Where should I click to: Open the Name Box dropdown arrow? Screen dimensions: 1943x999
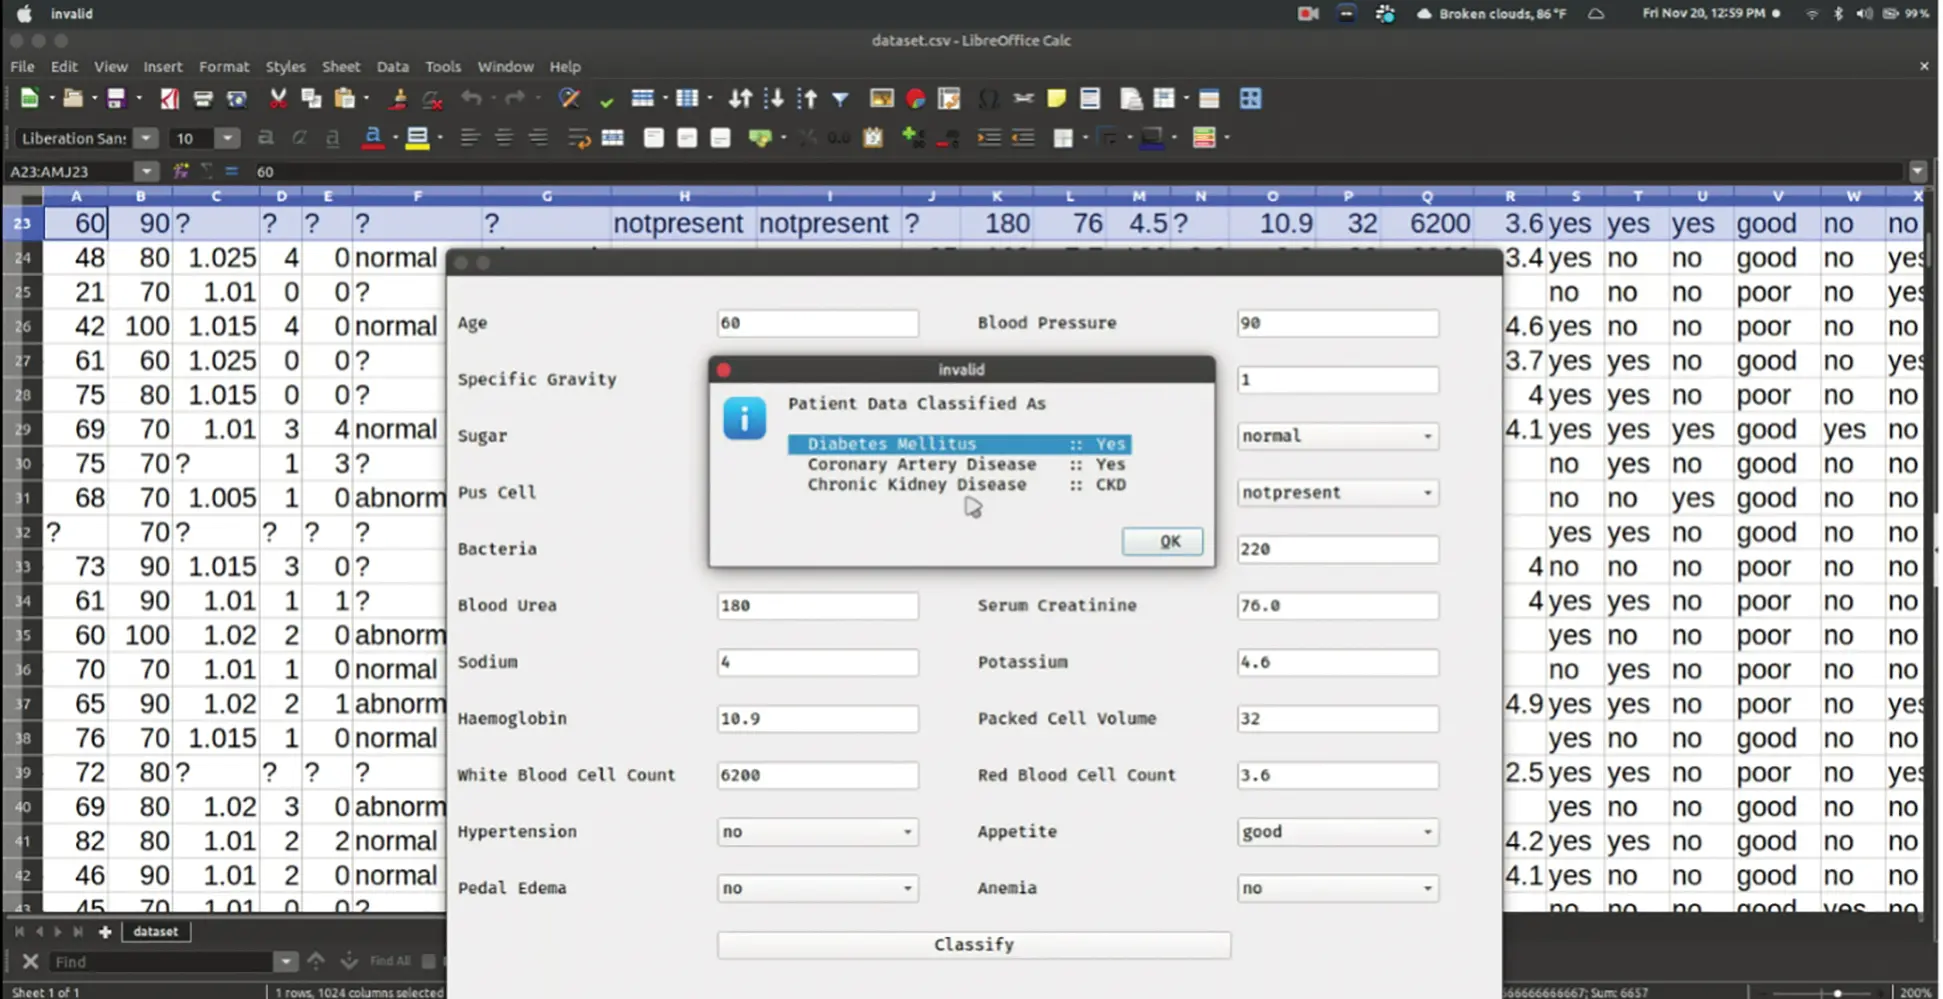(146, 171)
